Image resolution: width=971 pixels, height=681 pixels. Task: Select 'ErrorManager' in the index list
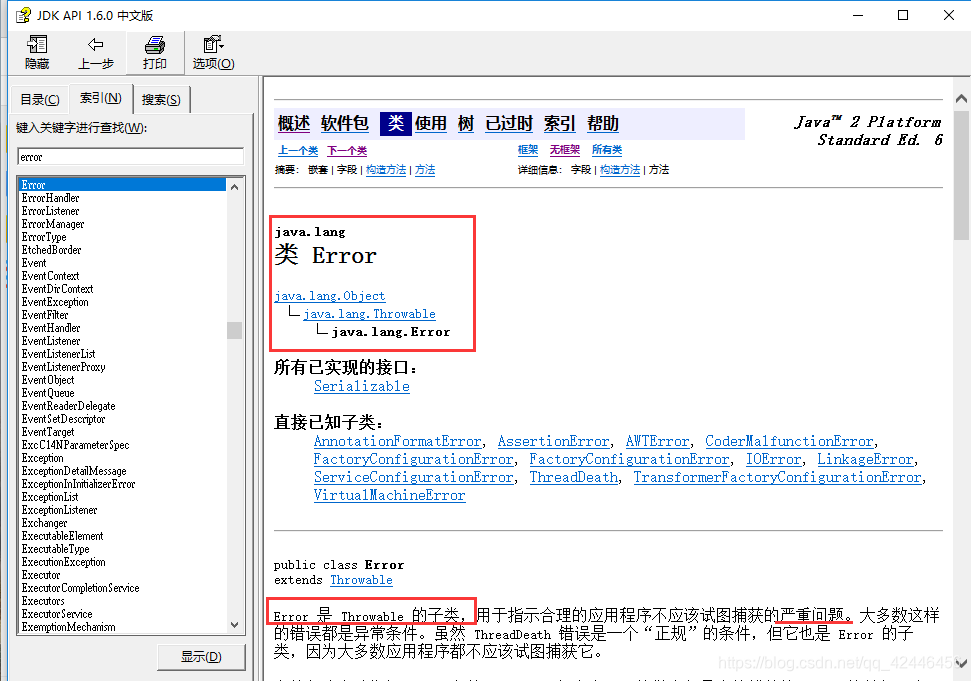(53, 223)
